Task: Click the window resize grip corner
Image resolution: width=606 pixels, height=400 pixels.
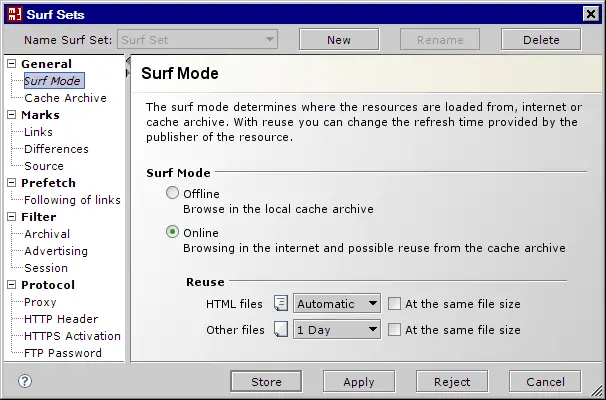Action: tap(596, 390)
